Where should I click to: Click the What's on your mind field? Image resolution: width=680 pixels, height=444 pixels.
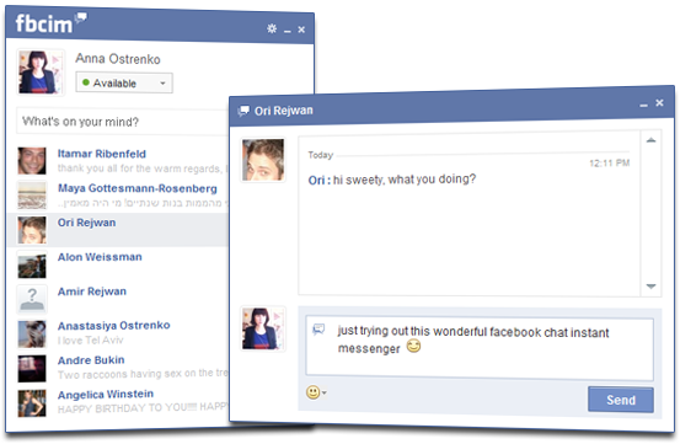123,121
